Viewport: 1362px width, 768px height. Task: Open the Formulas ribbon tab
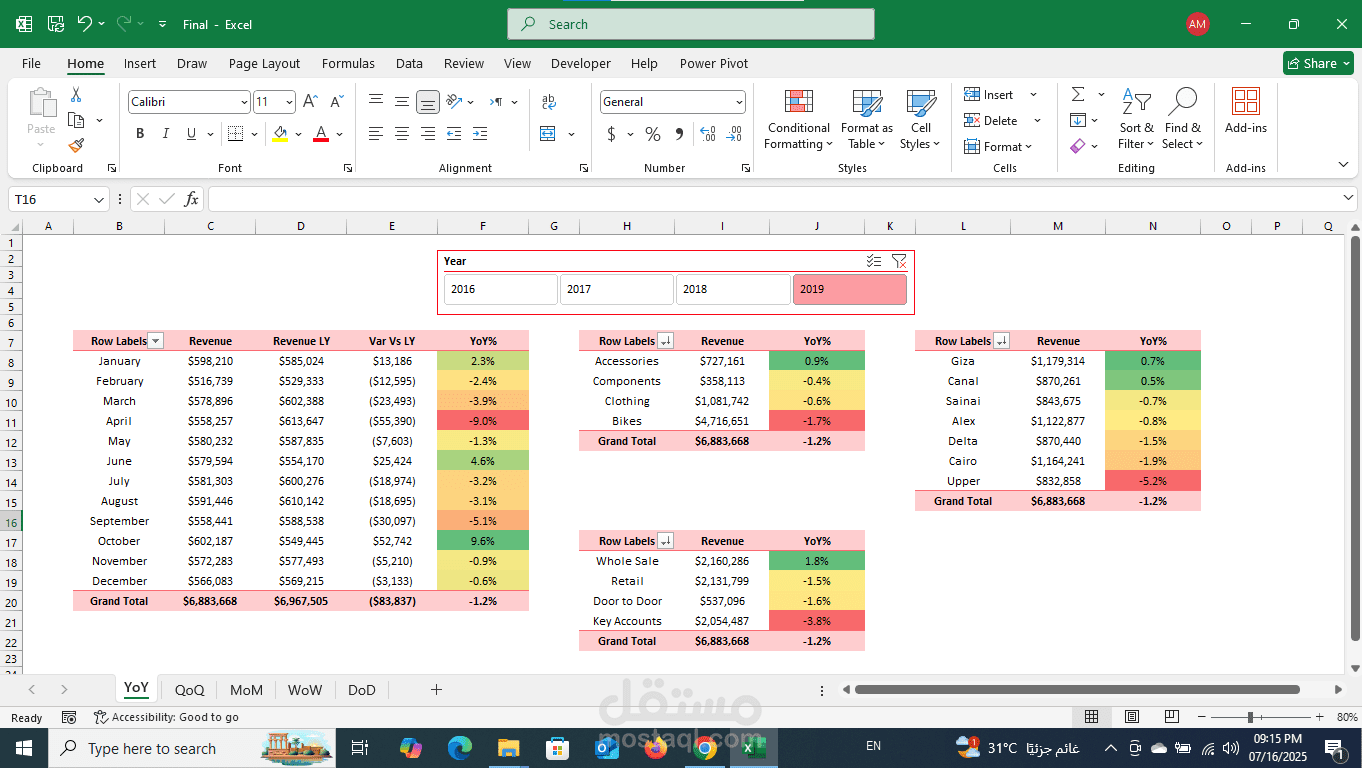pos(348,63)
